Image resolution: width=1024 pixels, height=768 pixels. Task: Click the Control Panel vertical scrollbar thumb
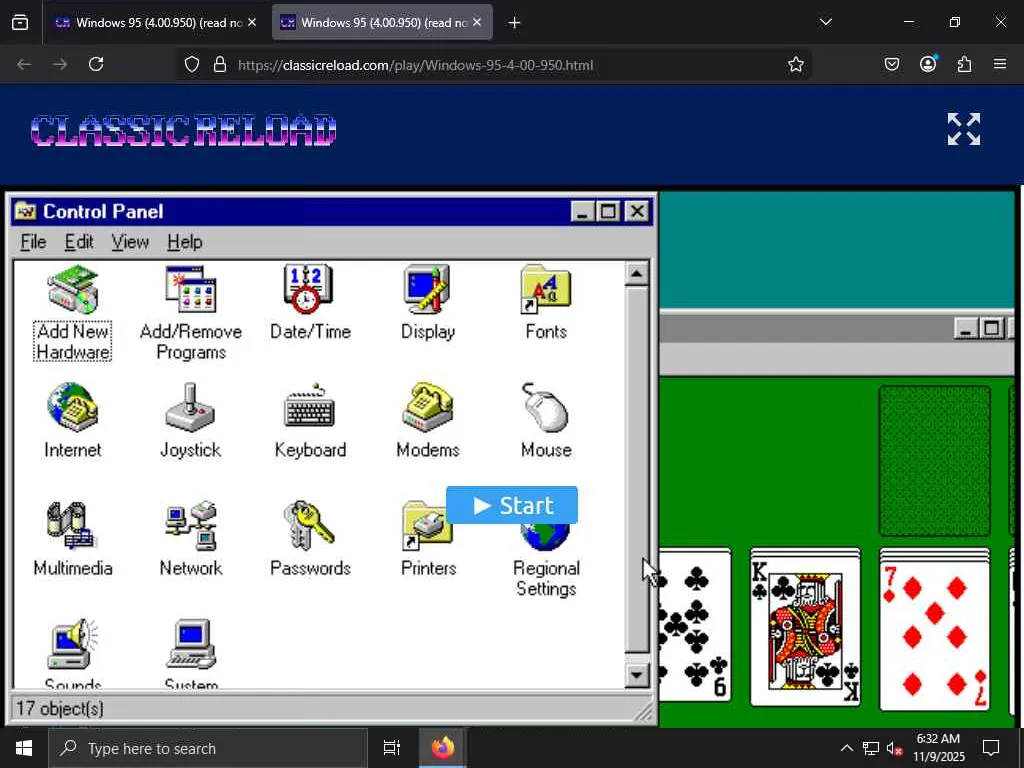pyautogui.click(x=636, y=469)
